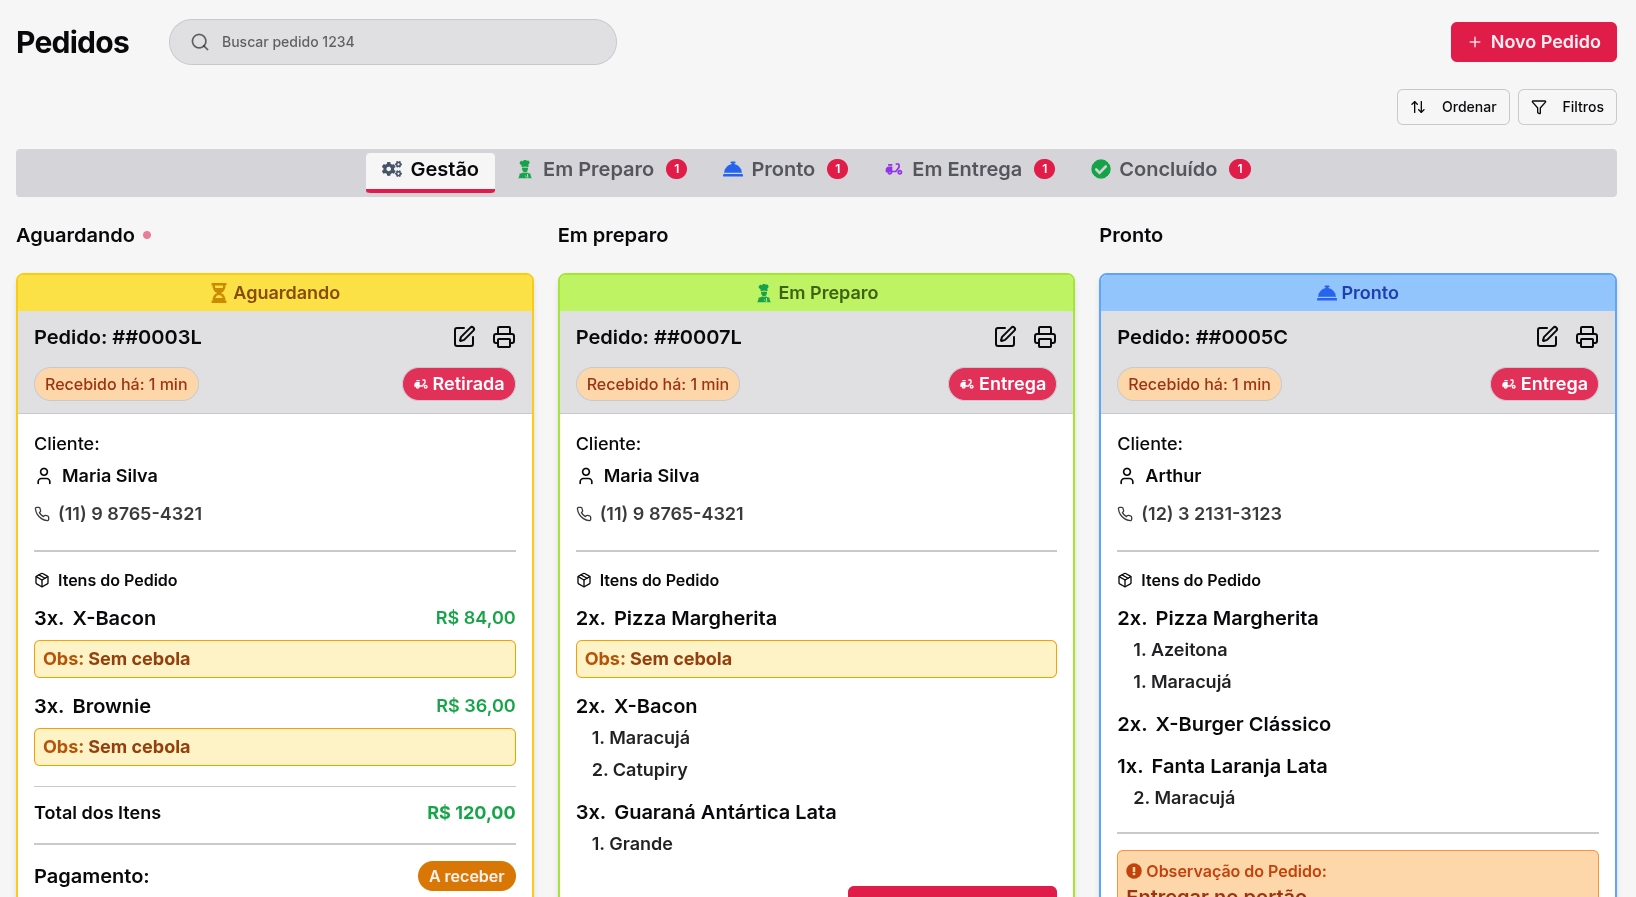Create a new order with Novo Pedido
The image size is (1636, 897).
pyautogui.click(x=1534, y=42)
